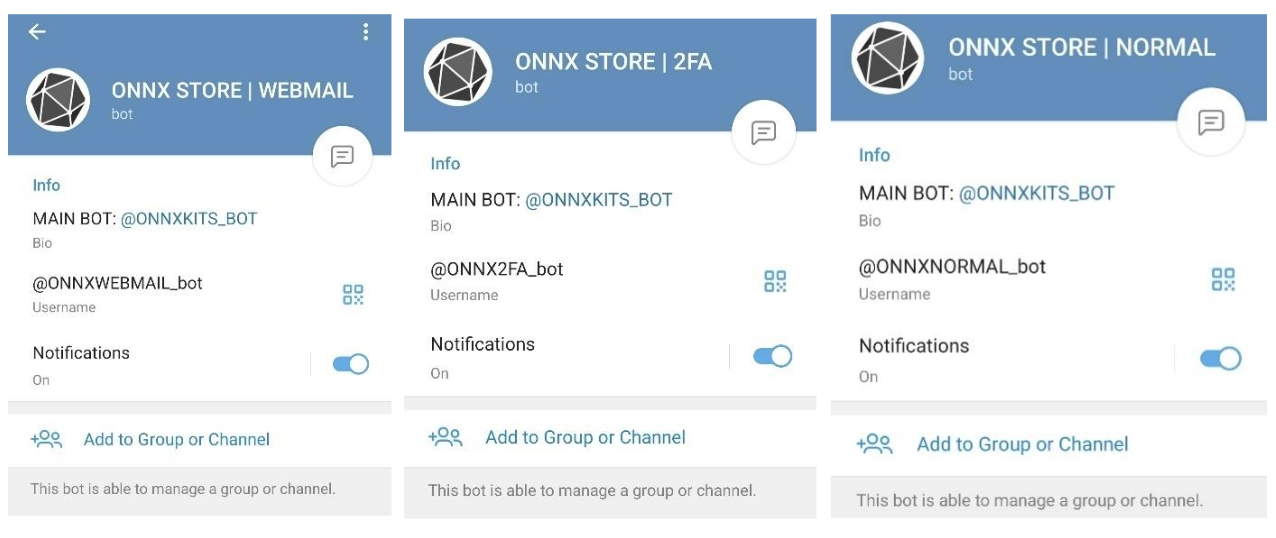Show QR code for @ONNXNORMAL_bot
1276x538 pixels.
point(1223,279)
